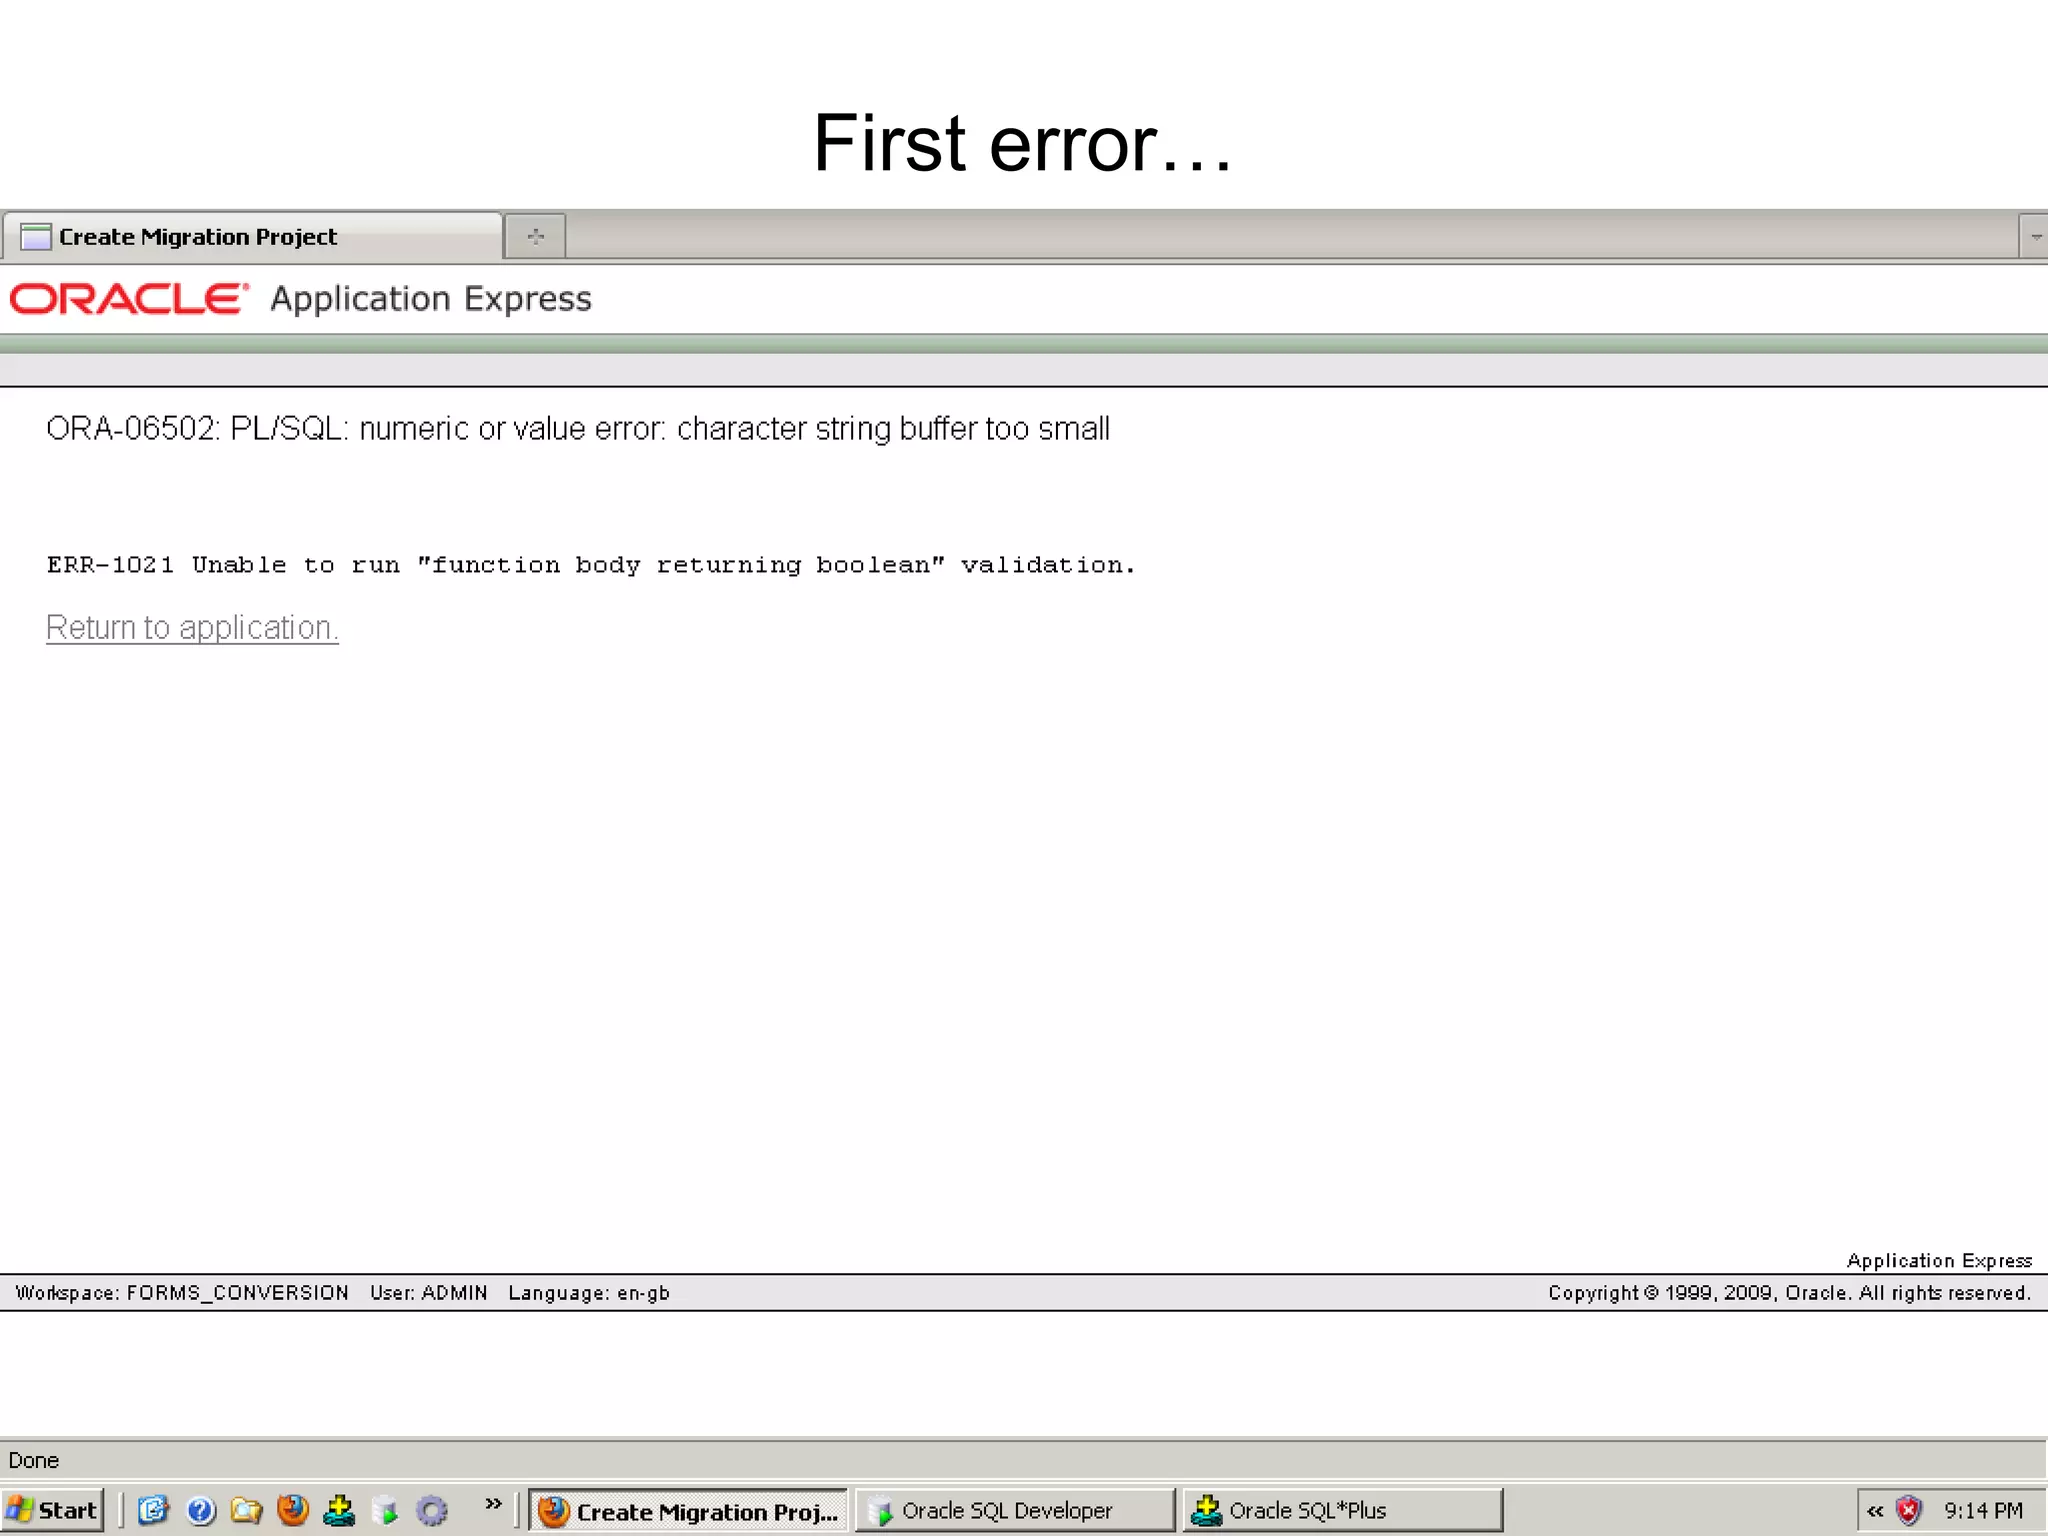The image size is (2048, 1536).
Task: Switch to Create Migration Proj taskbar button
Action: 688,1511
